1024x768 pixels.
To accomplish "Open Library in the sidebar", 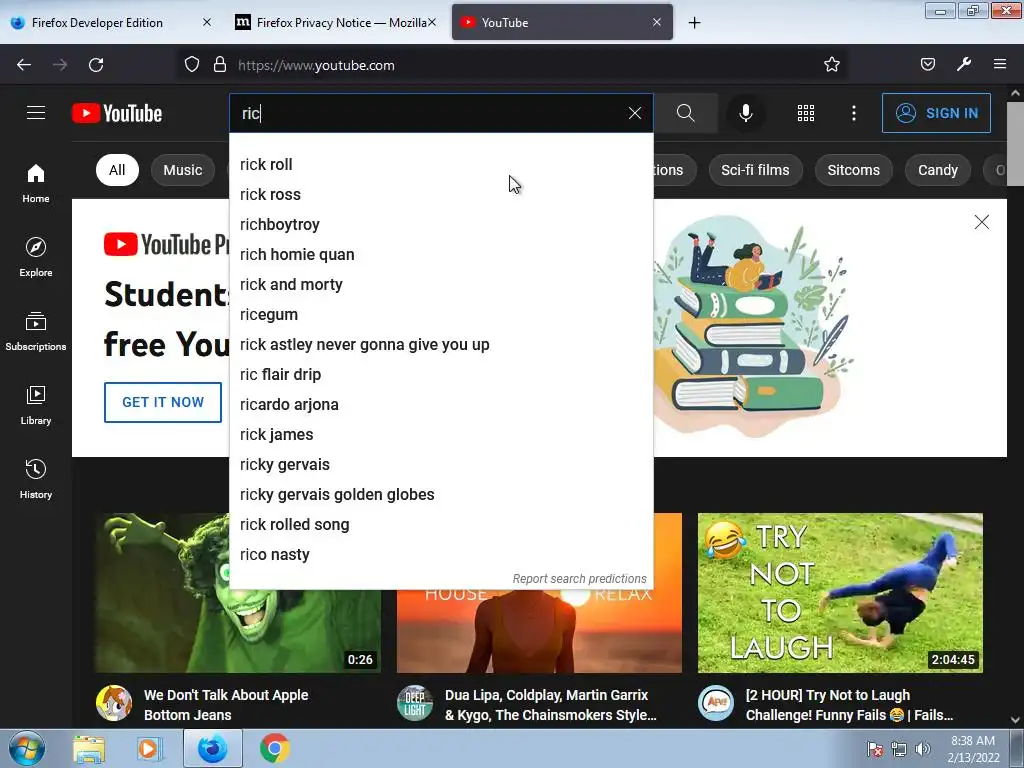I will [36, 405].
